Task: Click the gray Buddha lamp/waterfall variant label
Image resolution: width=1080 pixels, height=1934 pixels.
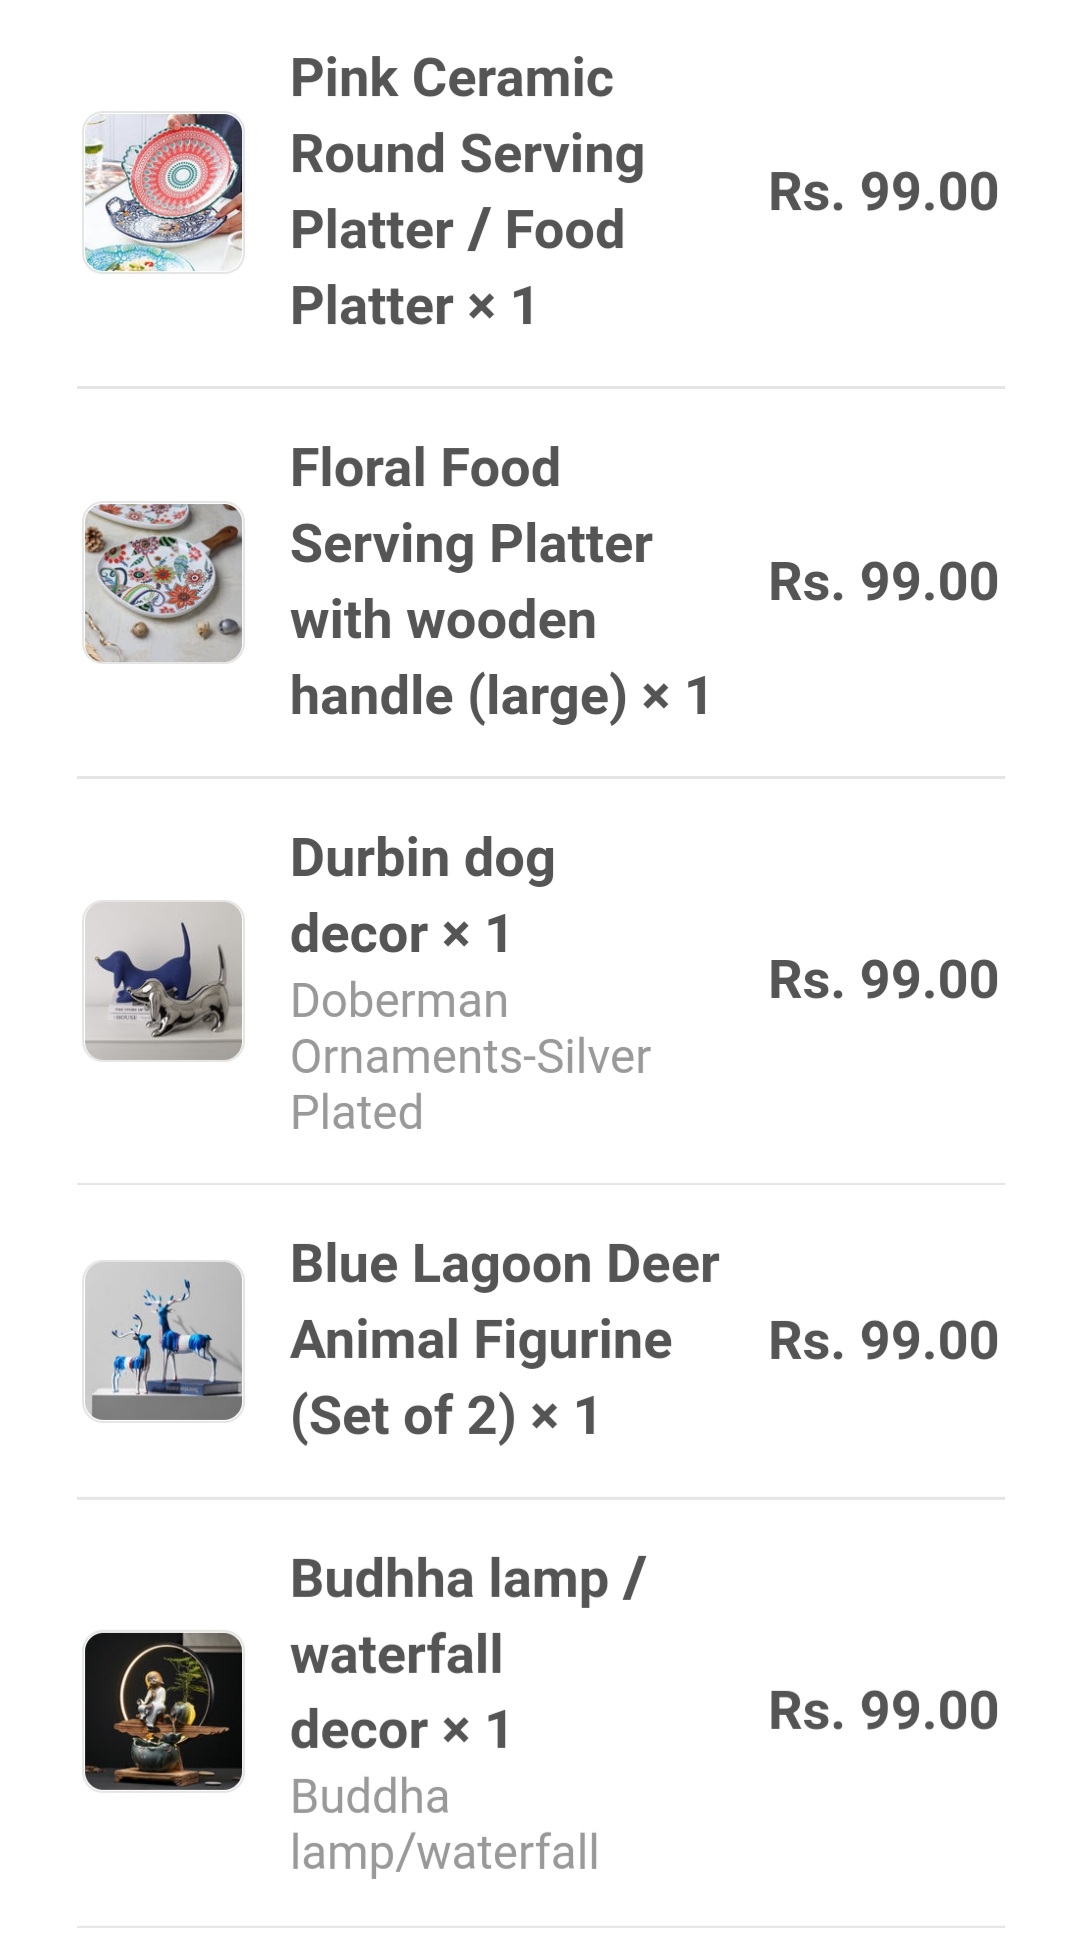Action: [444, 1825]
